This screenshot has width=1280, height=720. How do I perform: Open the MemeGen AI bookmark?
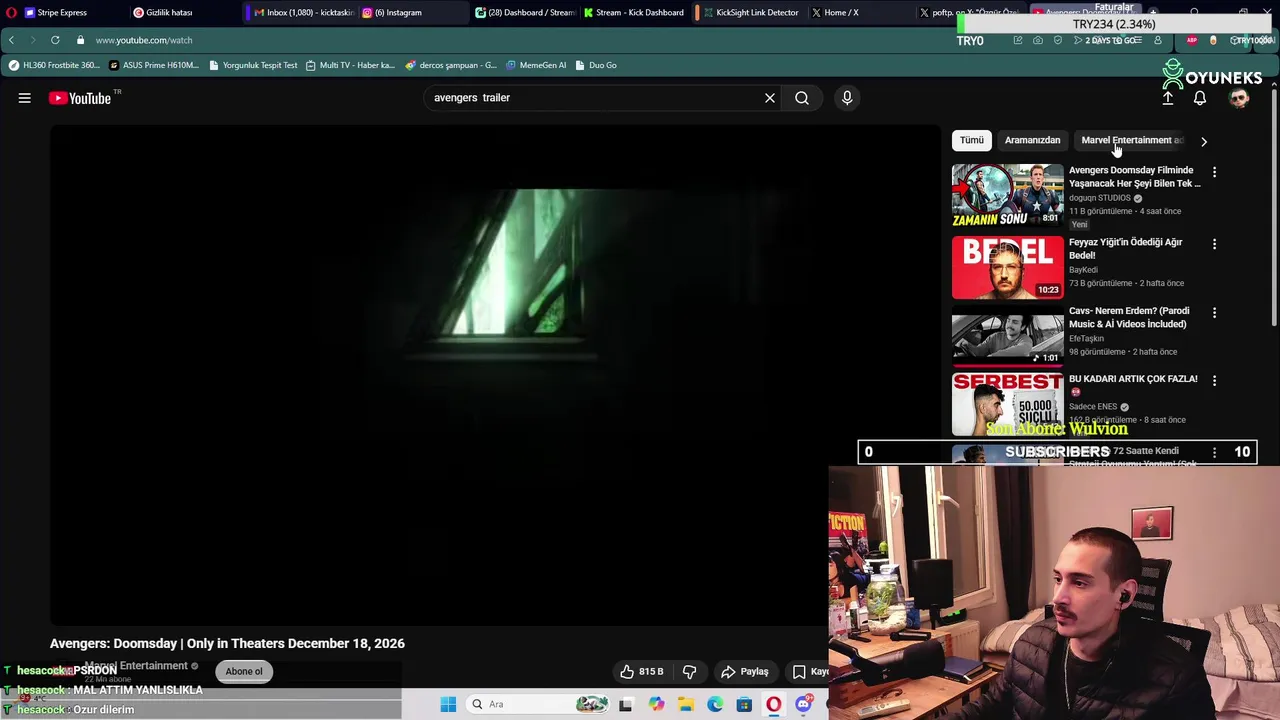pos(536,65)
